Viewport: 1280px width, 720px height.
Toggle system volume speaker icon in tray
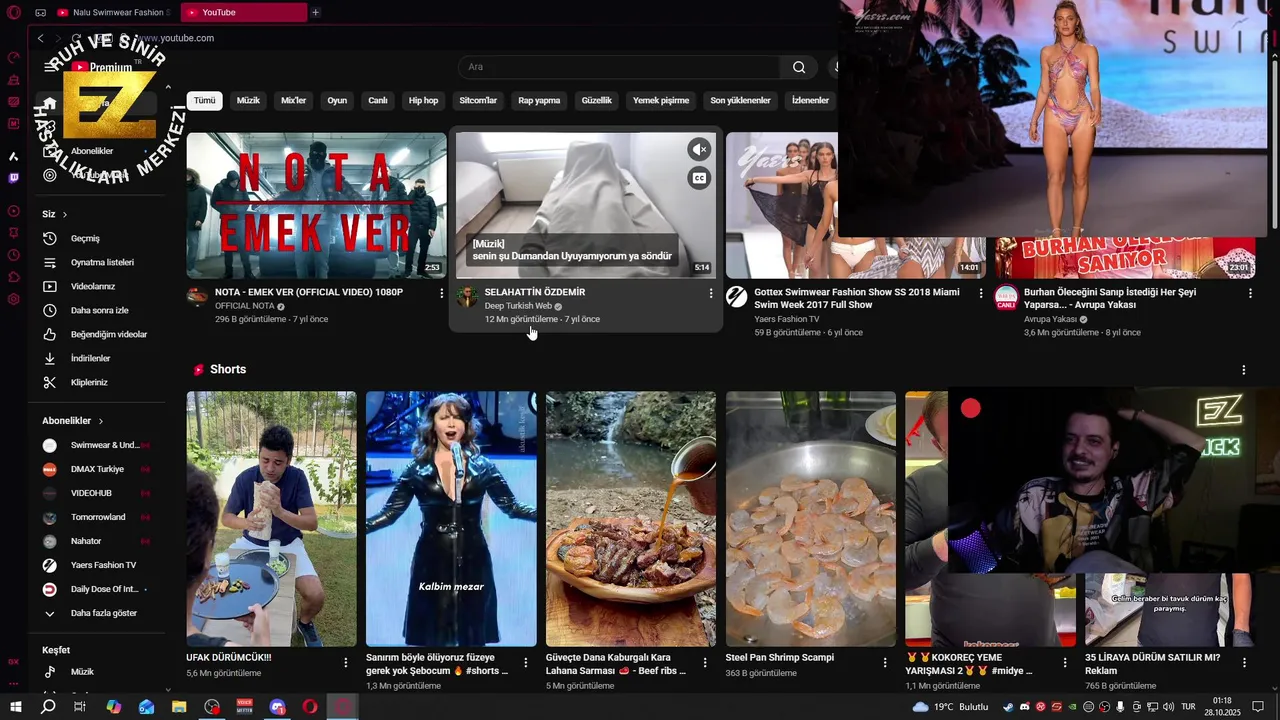(x=1168, y=707)
